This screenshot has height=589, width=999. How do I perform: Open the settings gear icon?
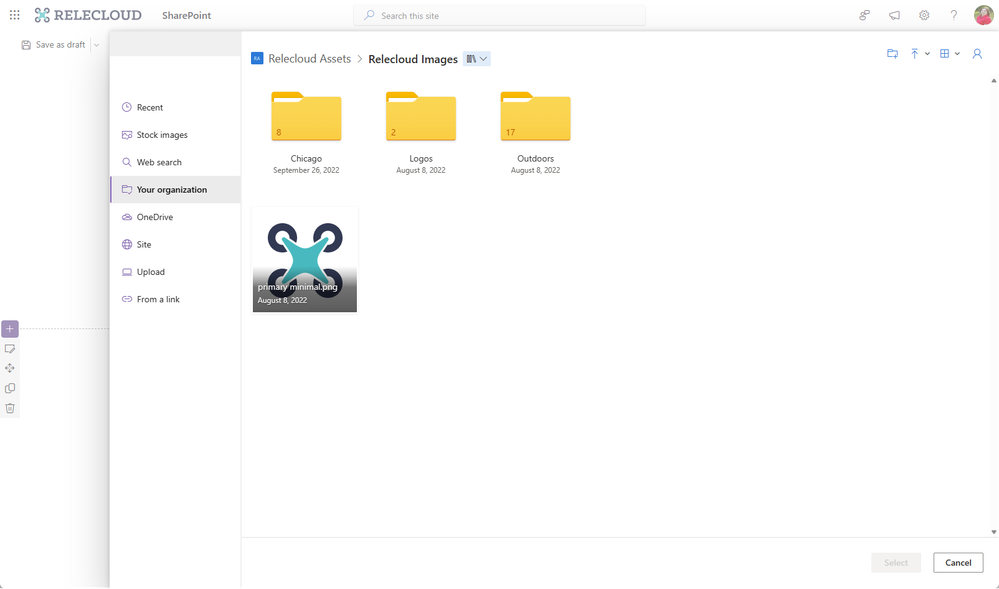pos(924,15)
